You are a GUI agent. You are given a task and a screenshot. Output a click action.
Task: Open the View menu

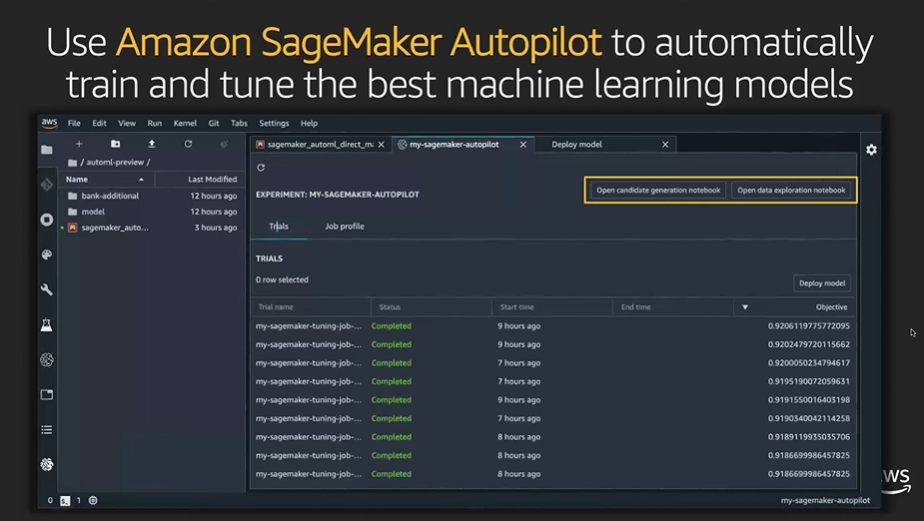[x=127, y=123]
